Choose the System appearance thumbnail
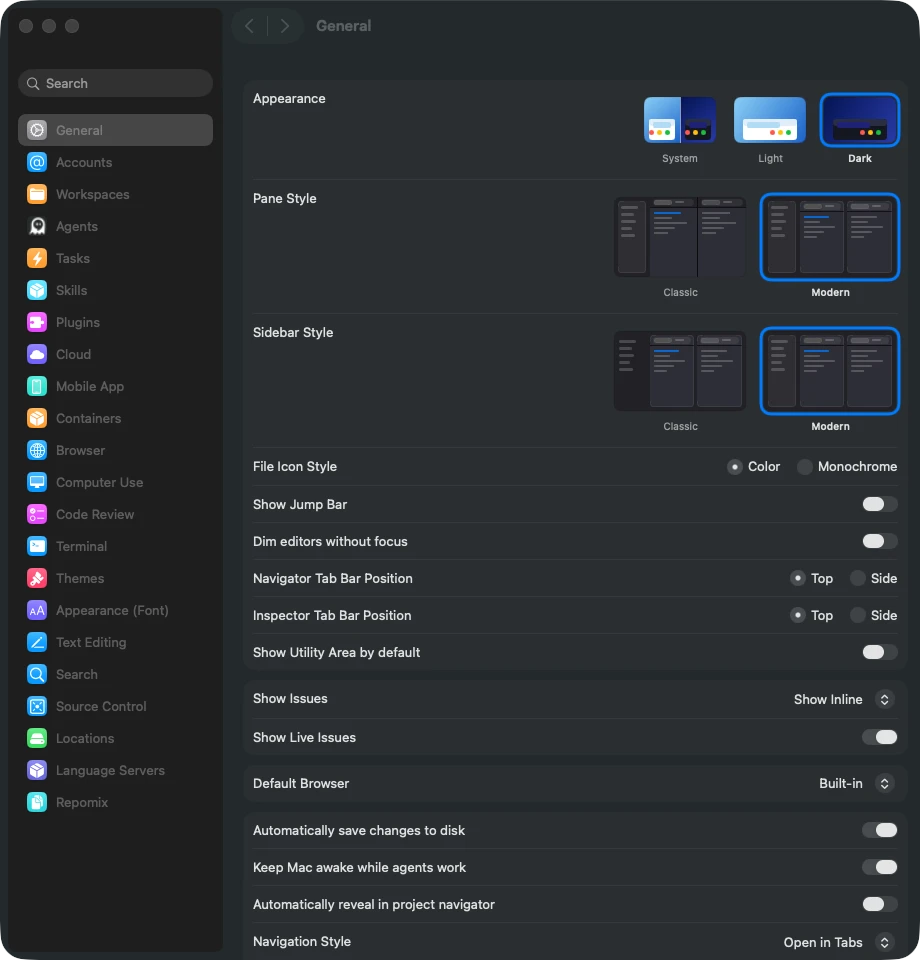This screenshot has width=920, height=960. click(679, 120)
